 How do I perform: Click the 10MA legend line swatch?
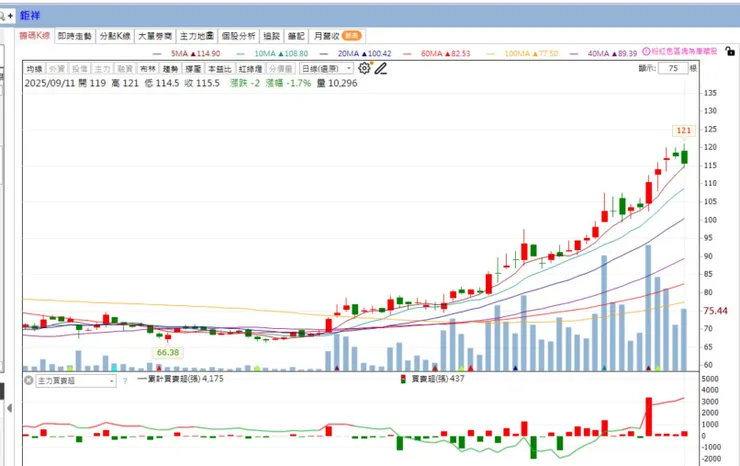tap(241, 54)
